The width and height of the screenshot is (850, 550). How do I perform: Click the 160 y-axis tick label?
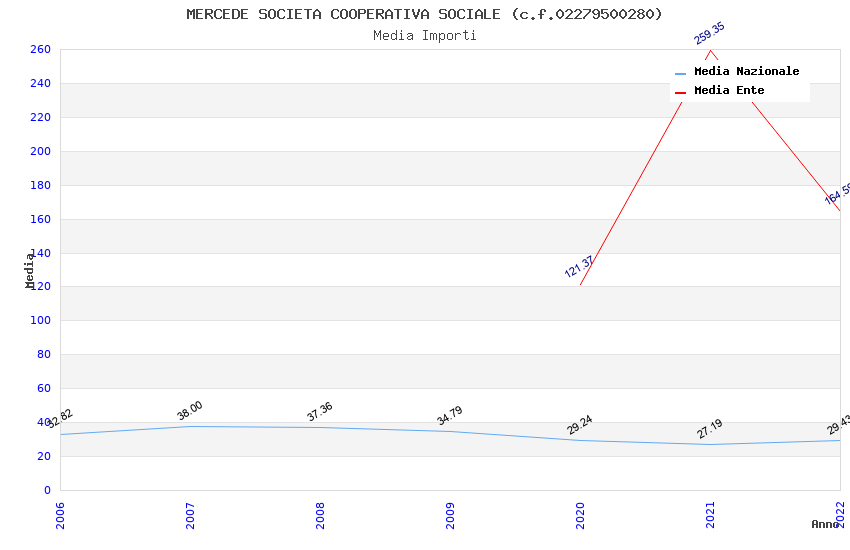pyautogui.click(x=40, y=219)
